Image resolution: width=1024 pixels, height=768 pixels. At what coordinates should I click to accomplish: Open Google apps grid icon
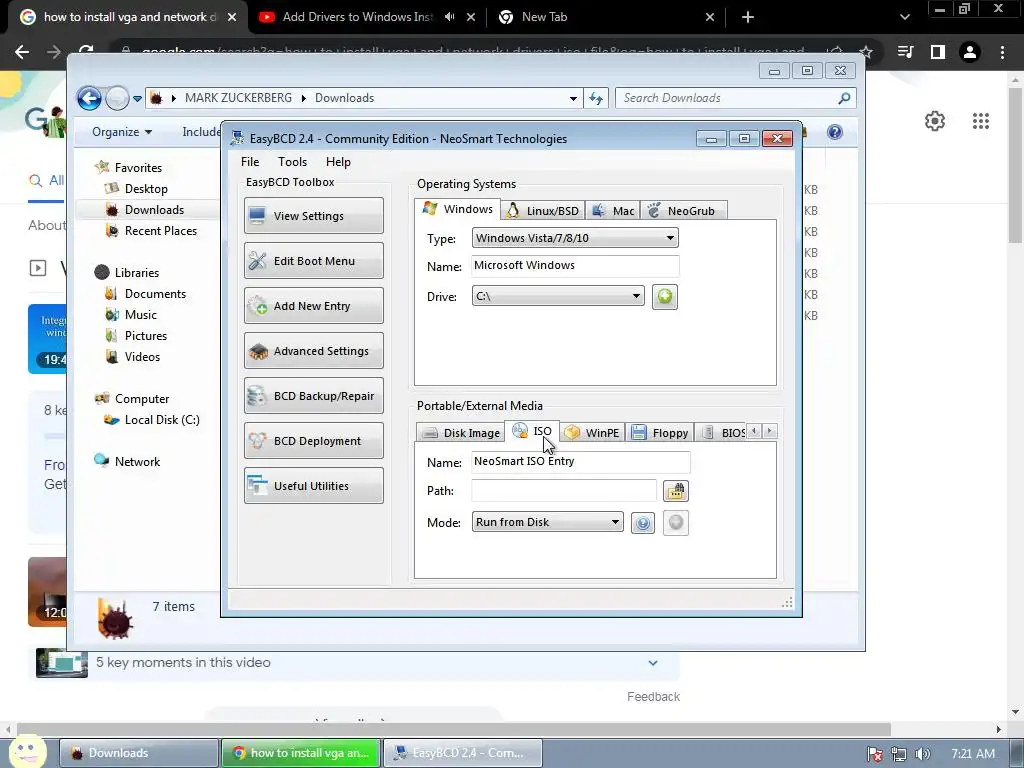pos(980,121)
